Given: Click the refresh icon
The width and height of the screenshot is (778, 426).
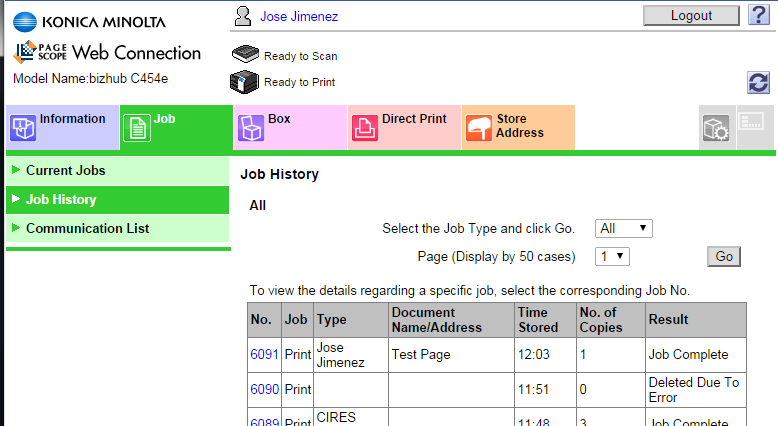Looking at the screenshot, I should [x=758, y=83].
